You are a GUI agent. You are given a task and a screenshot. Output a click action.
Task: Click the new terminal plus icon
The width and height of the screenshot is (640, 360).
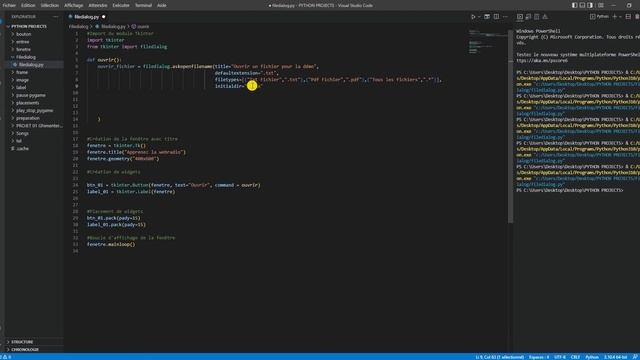[x=615, y=17]
